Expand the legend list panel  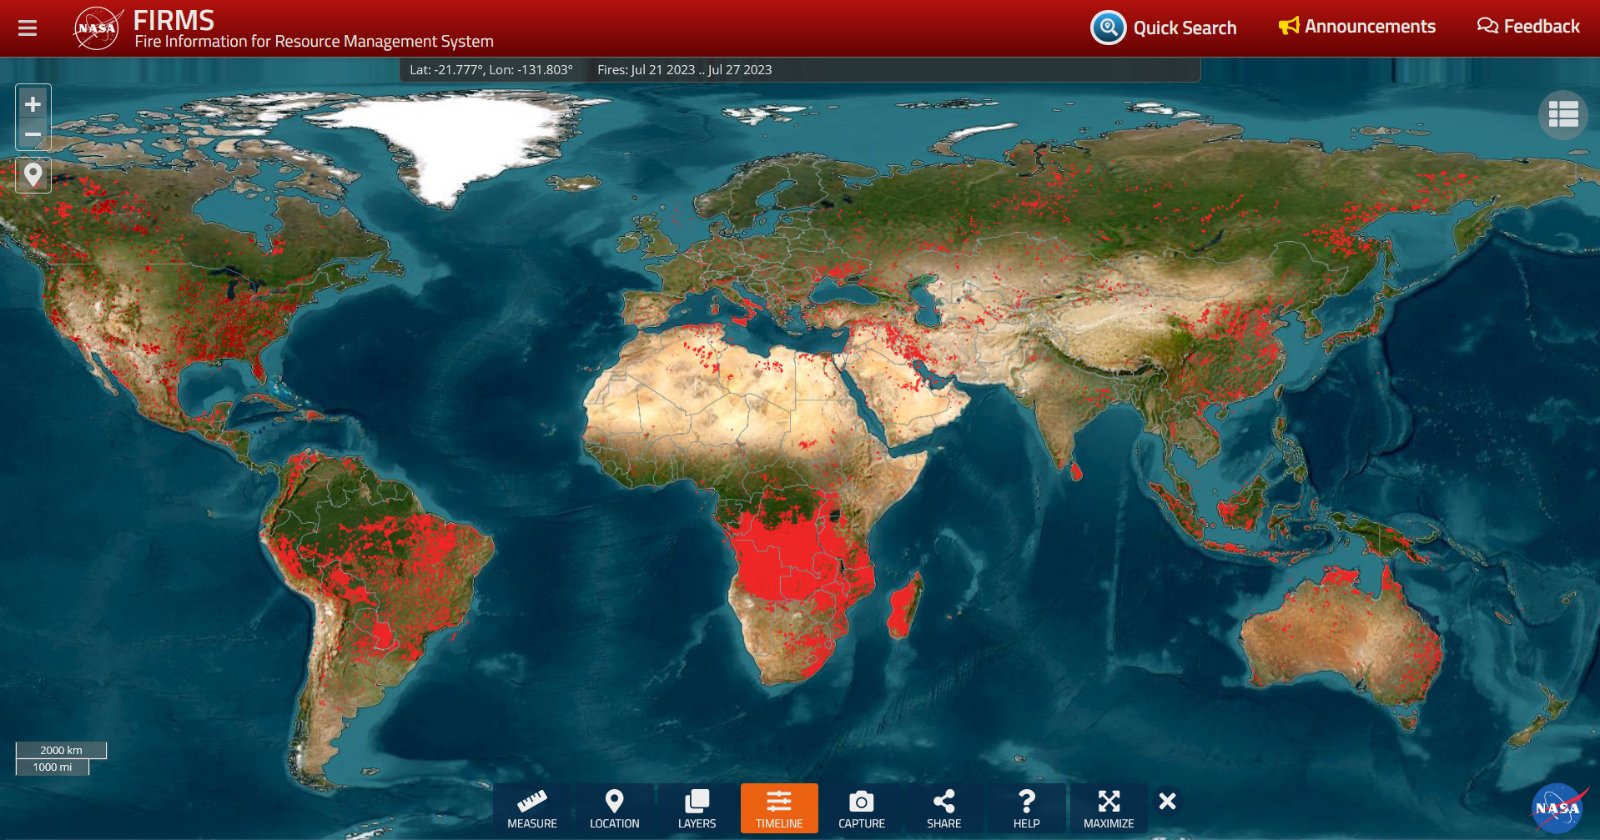(1563, 115)
